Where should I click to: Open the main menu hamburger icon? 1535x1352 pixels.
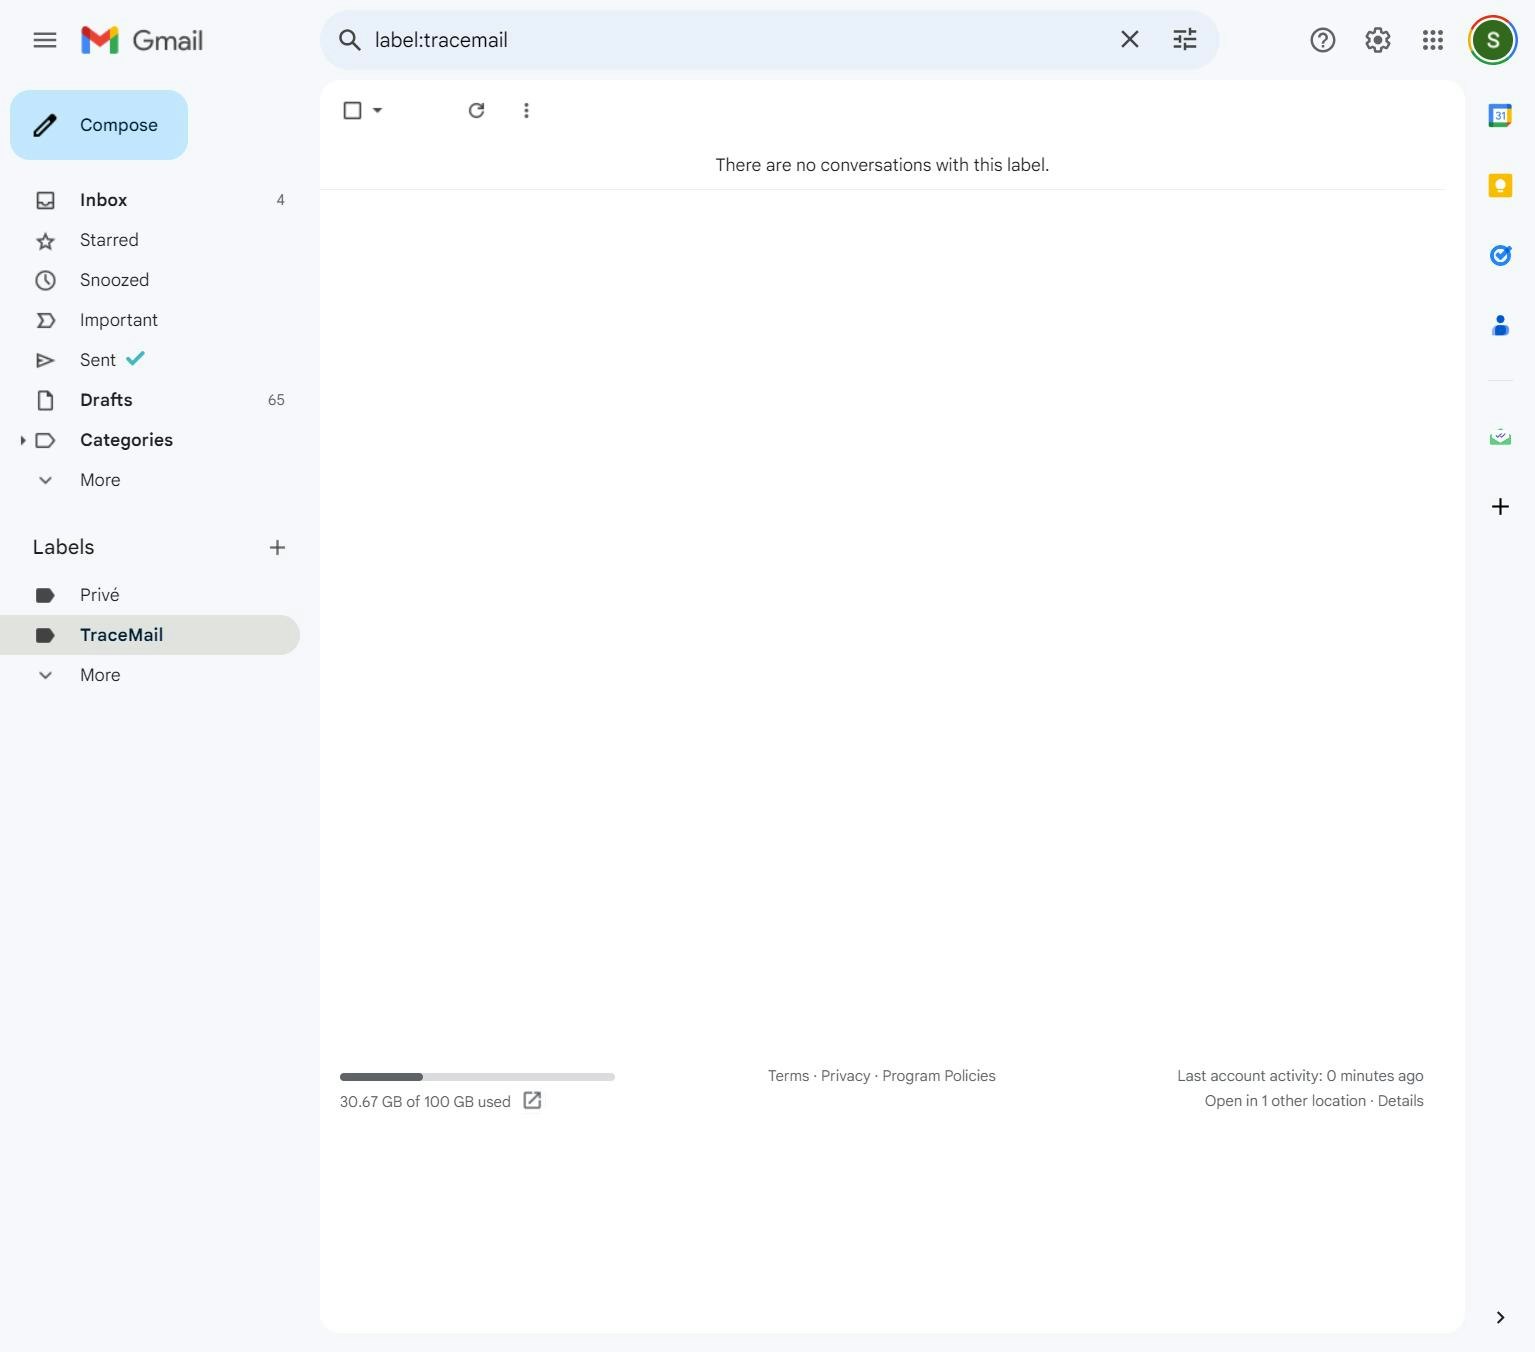pos(45,40)
